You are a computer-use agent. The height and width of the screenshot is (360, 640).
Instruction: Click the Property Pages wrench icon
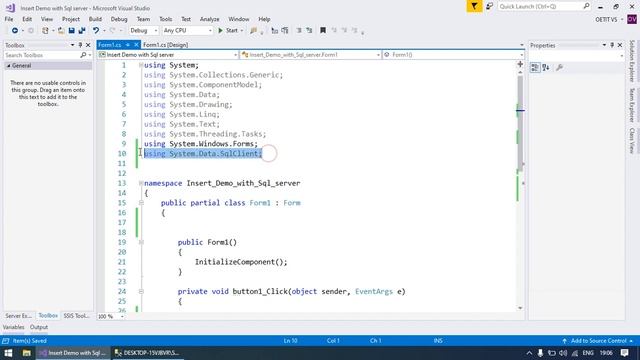tap(560, 67)
